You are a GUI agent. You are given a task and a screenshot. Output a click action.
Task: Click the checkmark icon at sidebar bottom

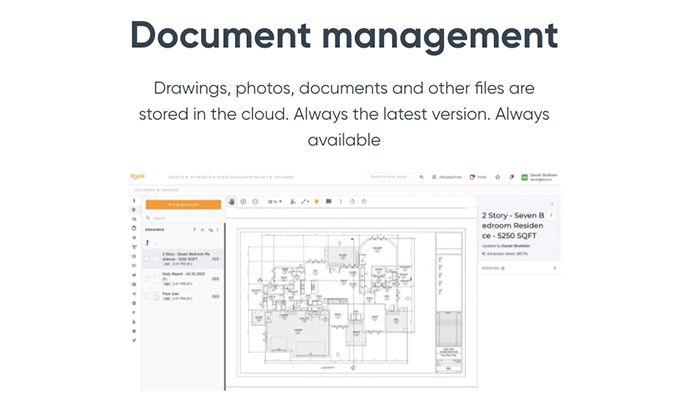click(x=134, y=341)
